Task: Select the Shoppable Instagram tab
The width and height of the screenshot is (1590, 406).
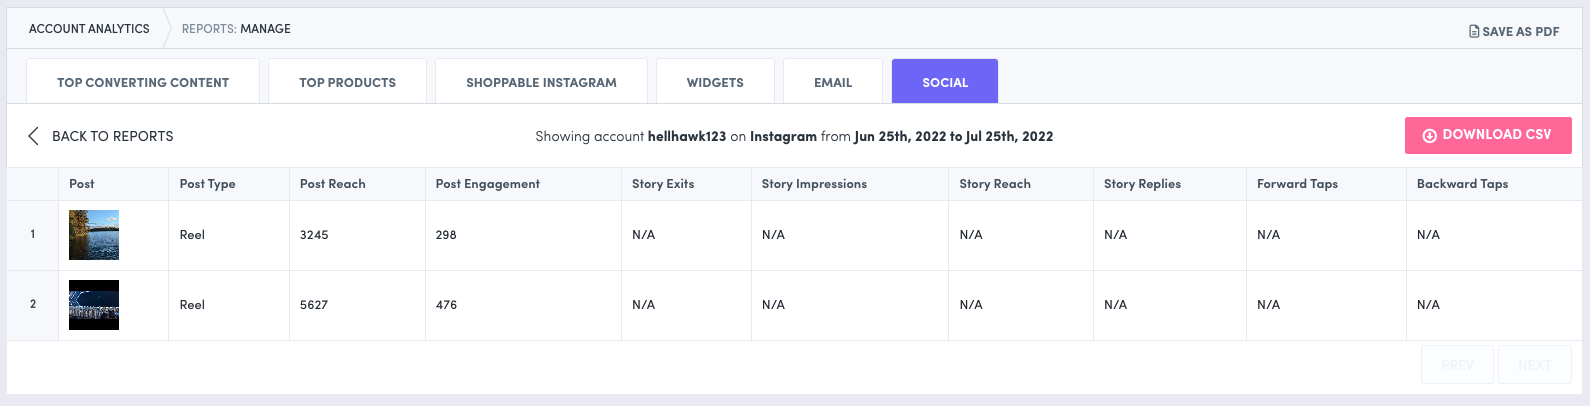Action: click(541, 82)
